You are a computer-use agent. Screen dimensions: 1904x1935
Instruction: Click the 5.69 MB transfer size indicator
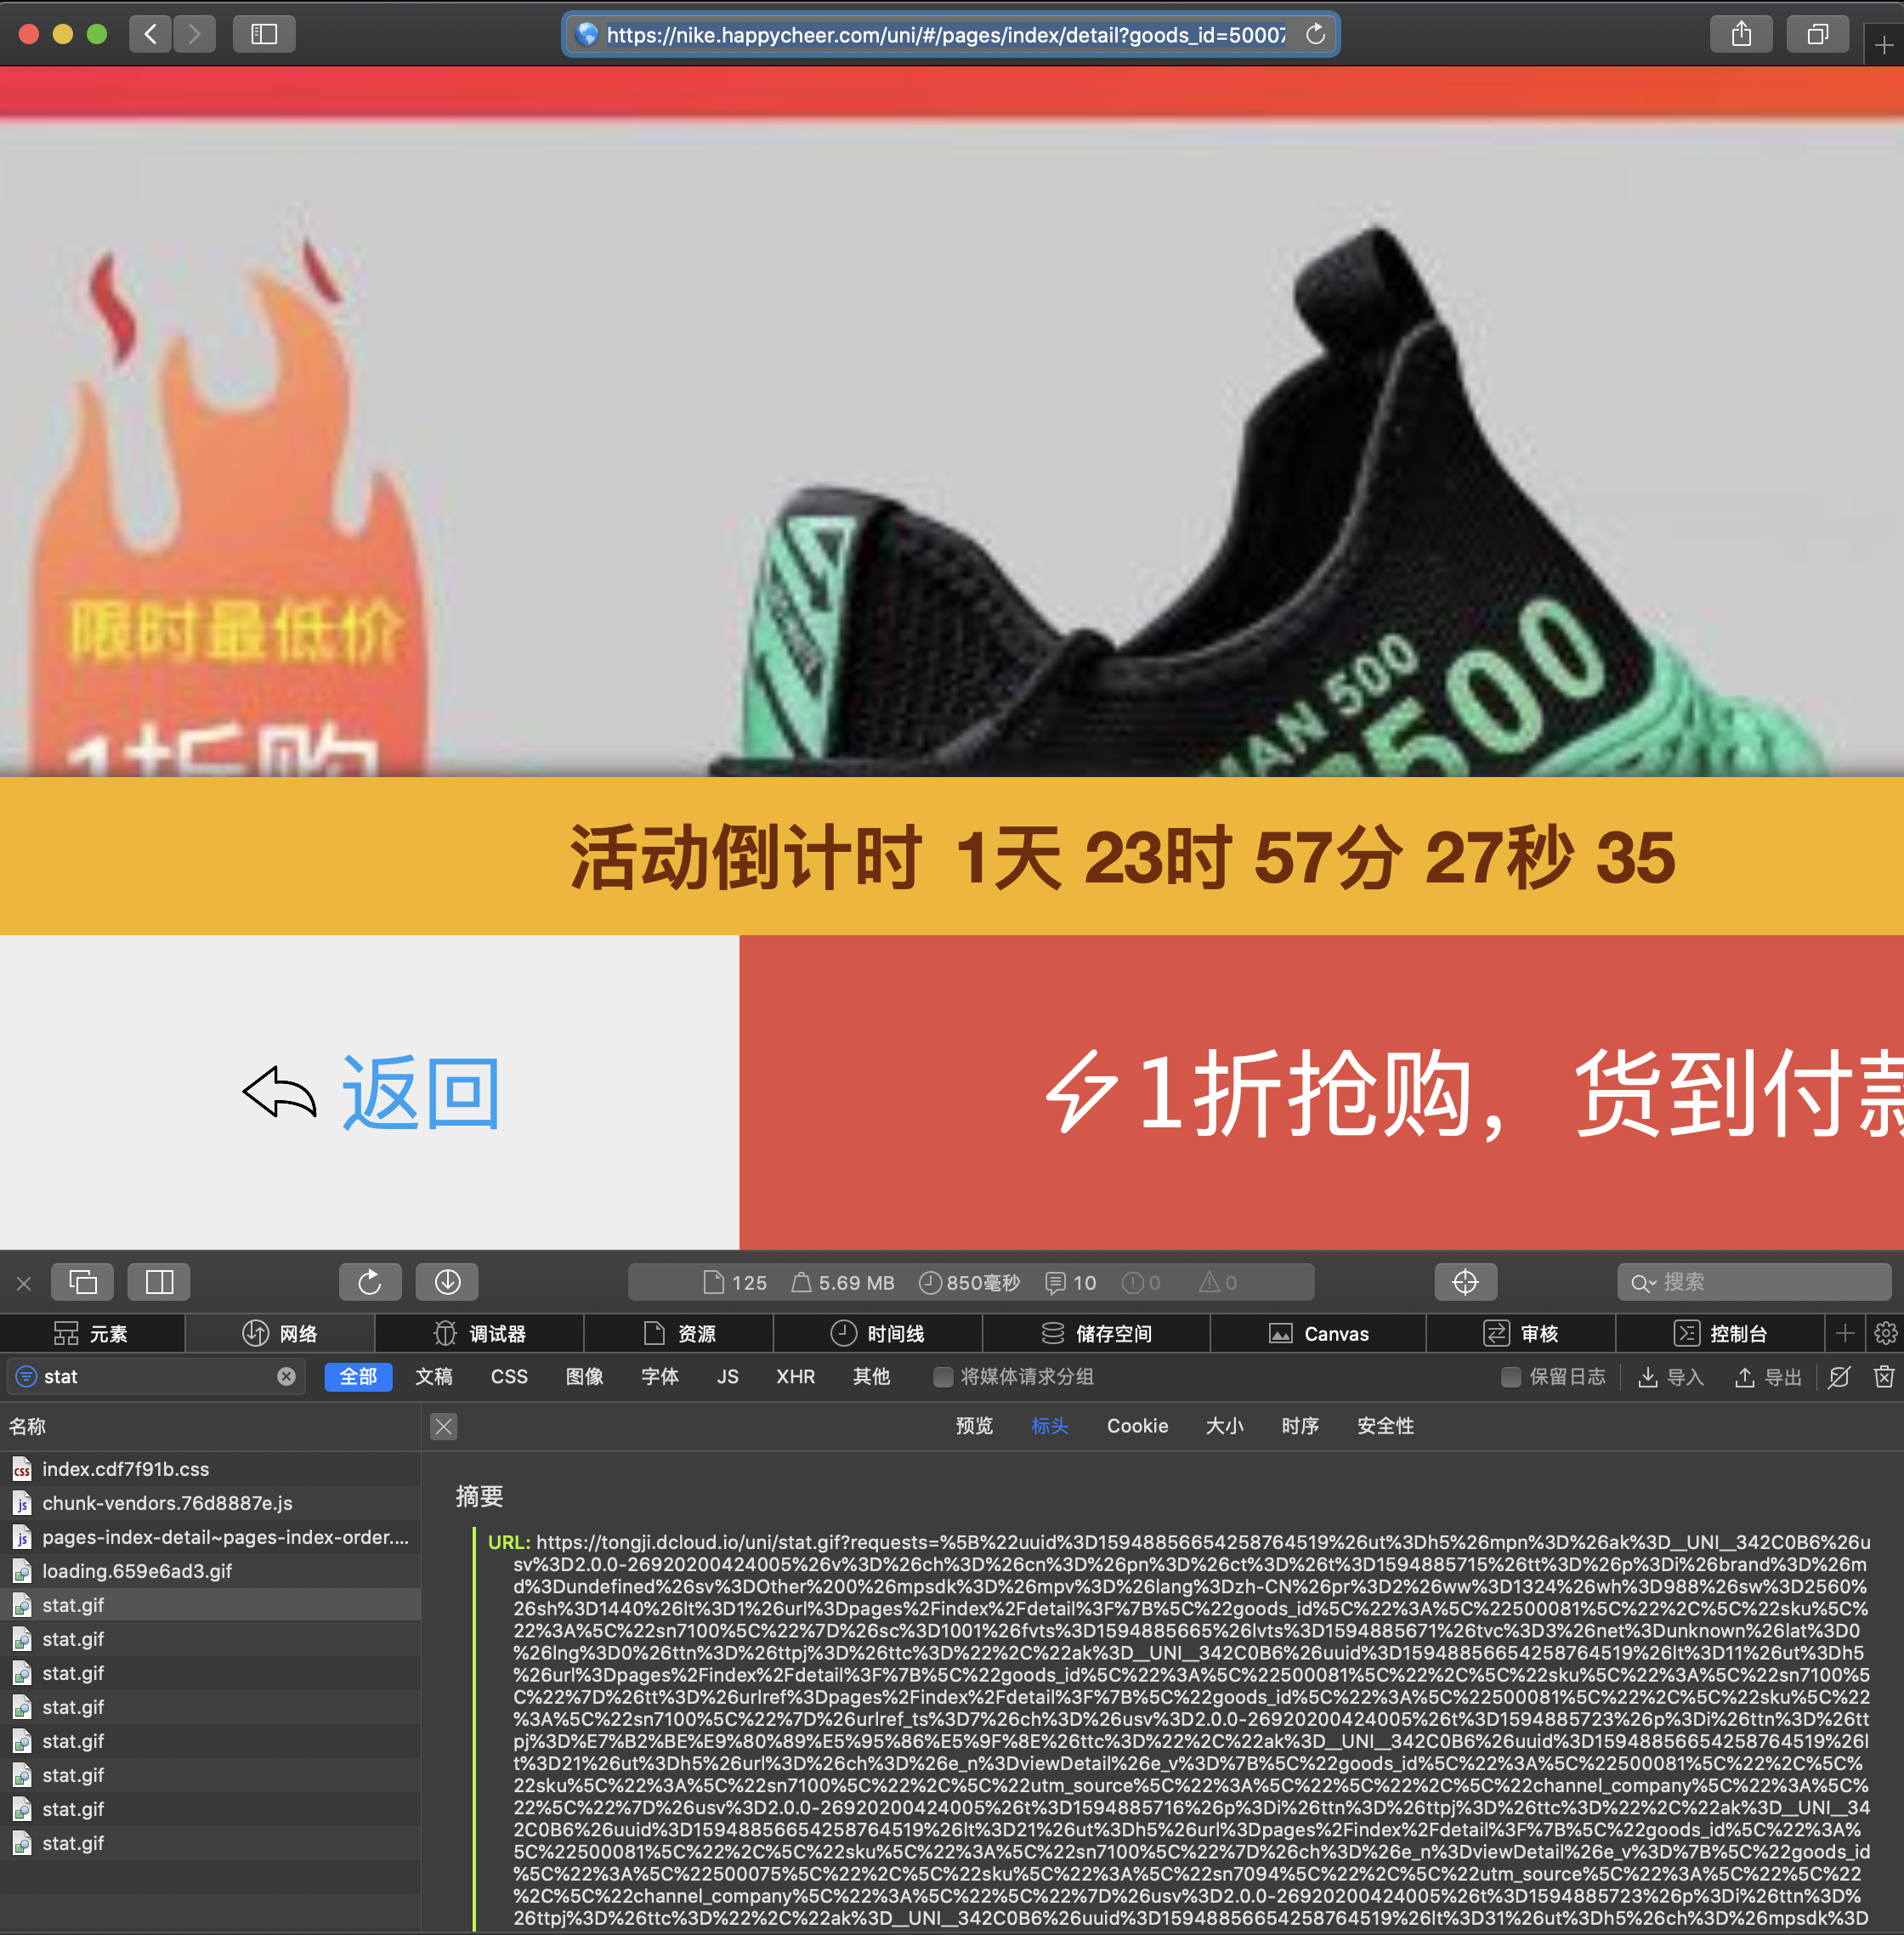pos(843,1283)
